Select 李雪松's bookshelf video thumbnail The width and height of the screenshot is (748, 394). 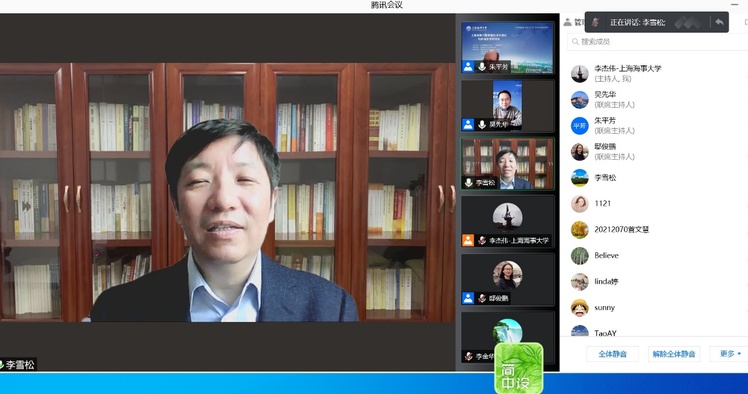(508, 164)
